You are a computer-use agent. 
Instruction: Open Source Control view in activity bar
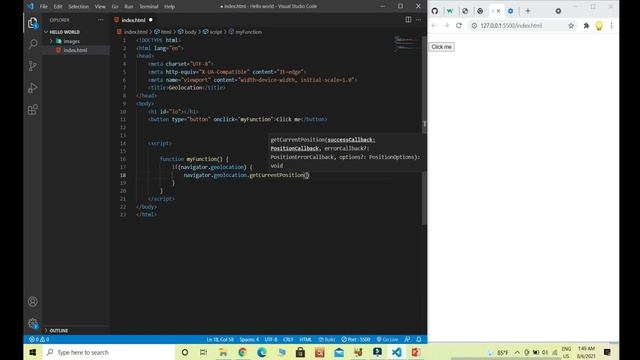33,66
